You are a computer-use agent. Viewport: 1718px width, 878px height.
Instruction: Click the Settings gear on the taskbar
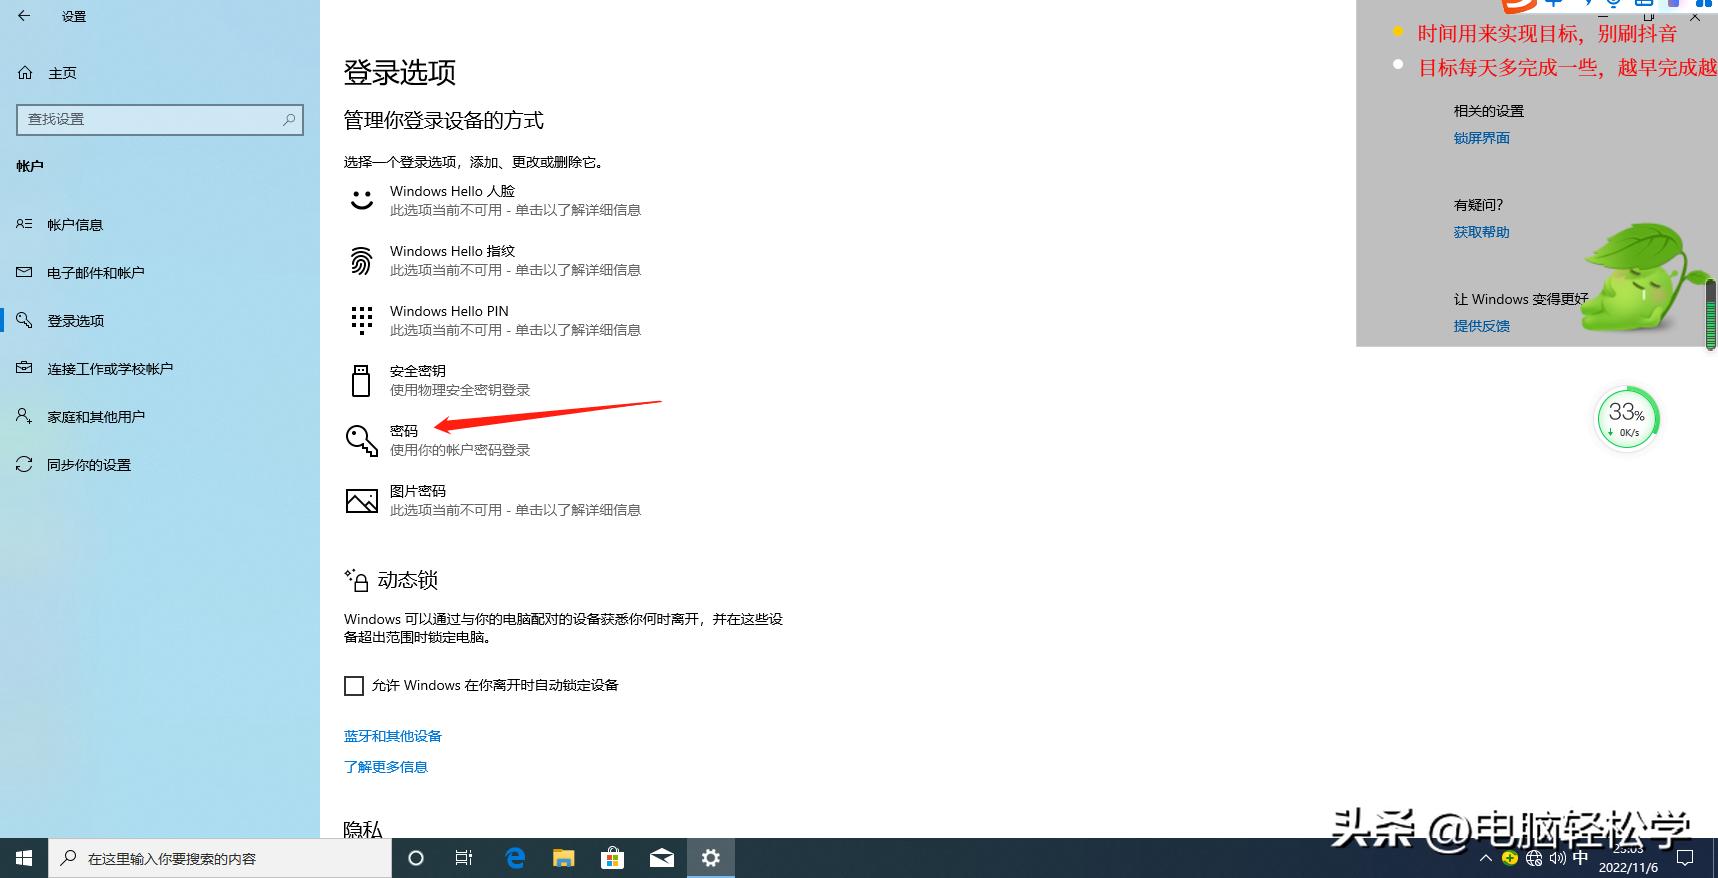click(x=711, y=858)
